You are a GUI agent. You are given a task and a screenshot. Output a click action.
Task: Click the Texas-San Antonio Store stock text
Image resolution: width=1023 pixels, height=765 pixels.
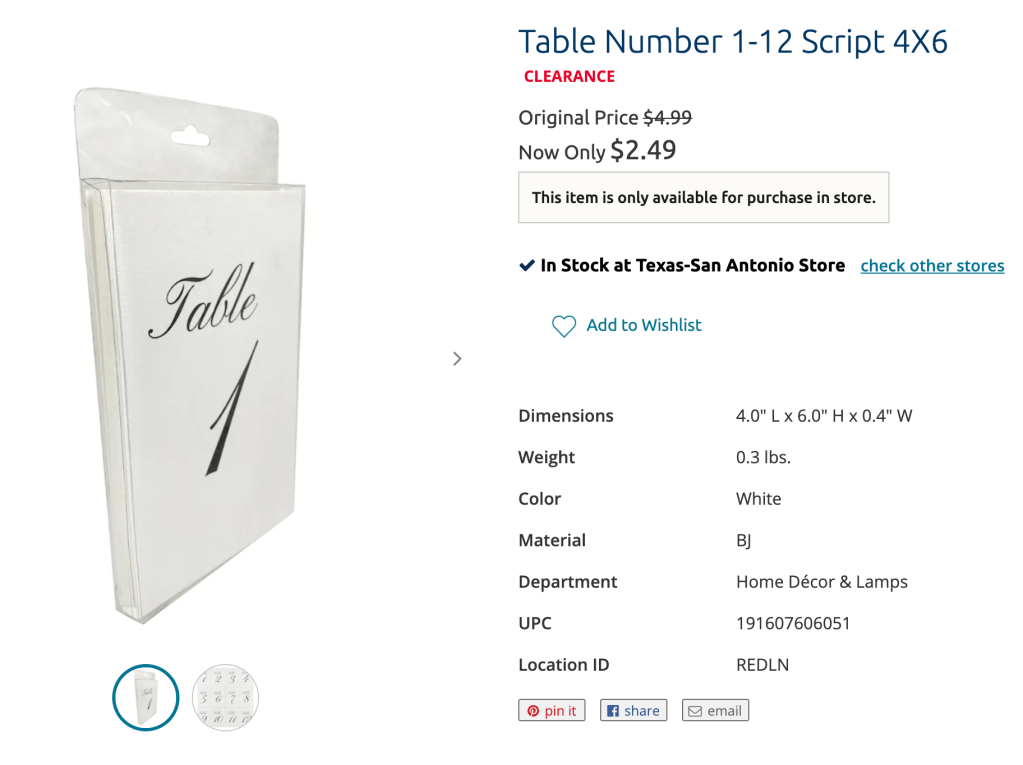coord(692,266)
